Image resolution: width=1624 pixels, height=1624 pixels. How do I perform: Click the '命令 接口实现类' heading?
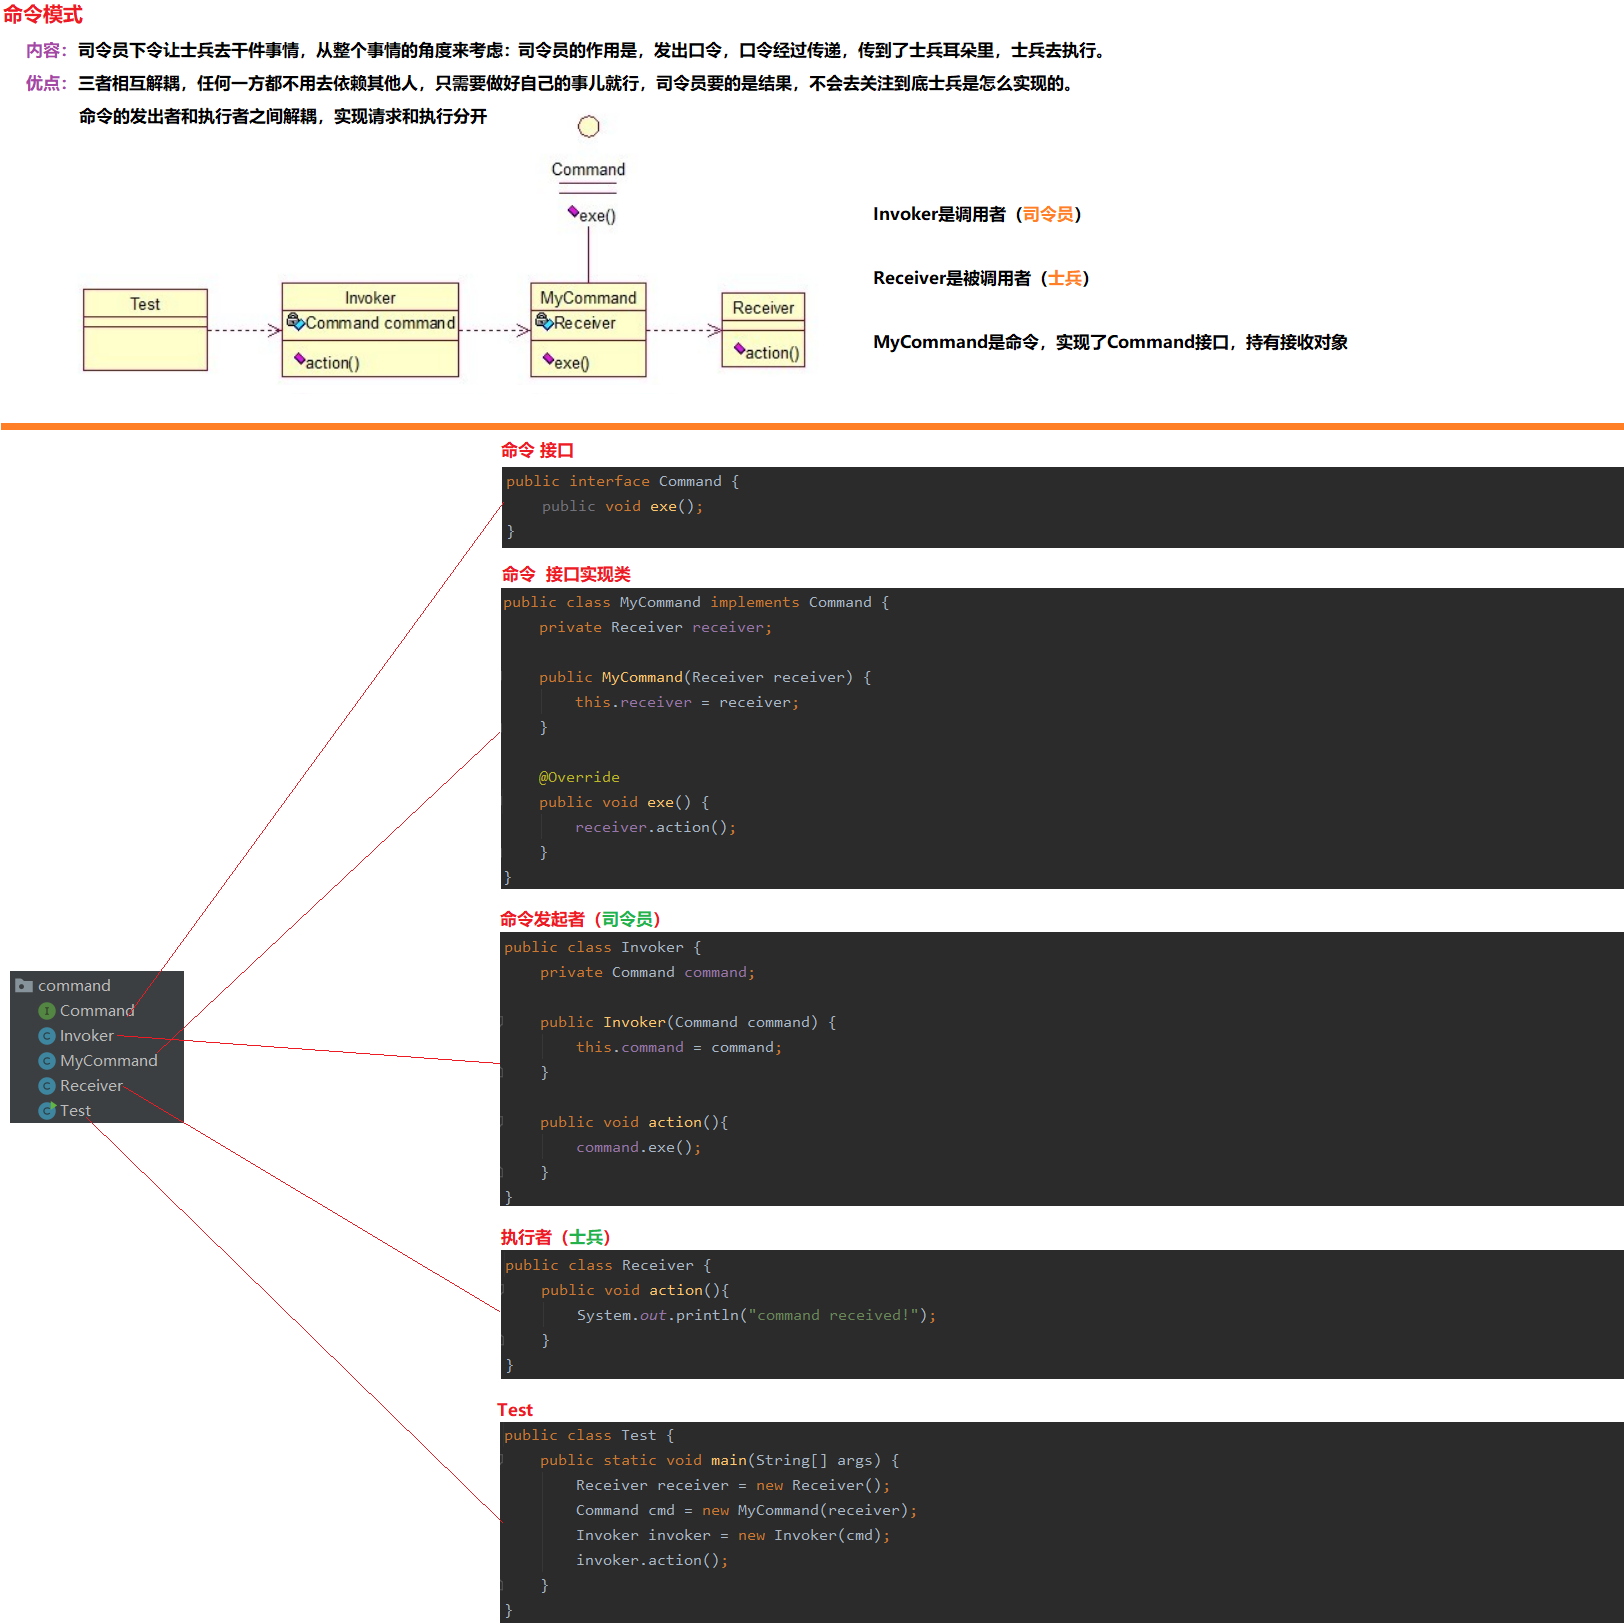pos(566,574)
